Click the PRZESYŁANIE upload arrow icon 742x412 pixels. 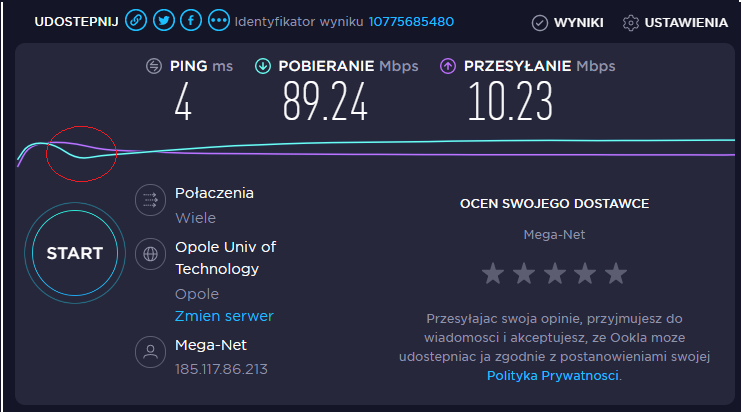[448, 66]
